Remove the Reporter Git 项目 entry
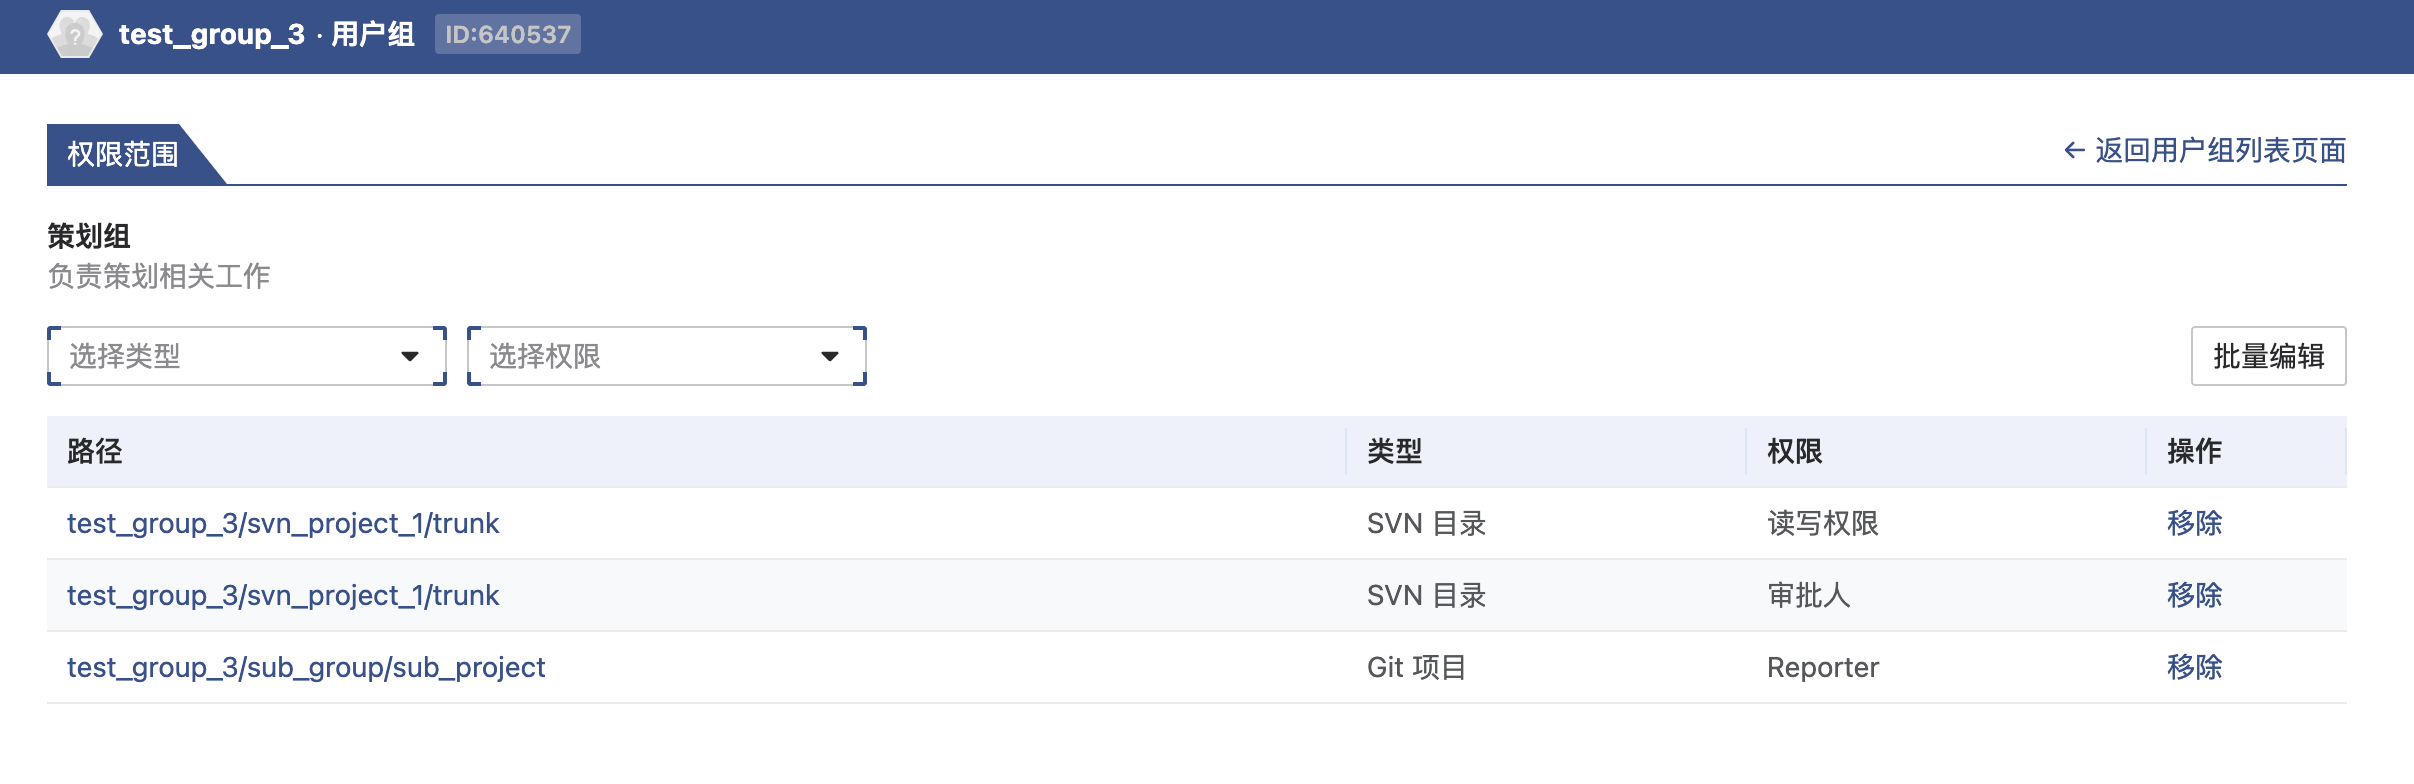This screenshot has width=2414, height=784. [x=2194, y=667]
